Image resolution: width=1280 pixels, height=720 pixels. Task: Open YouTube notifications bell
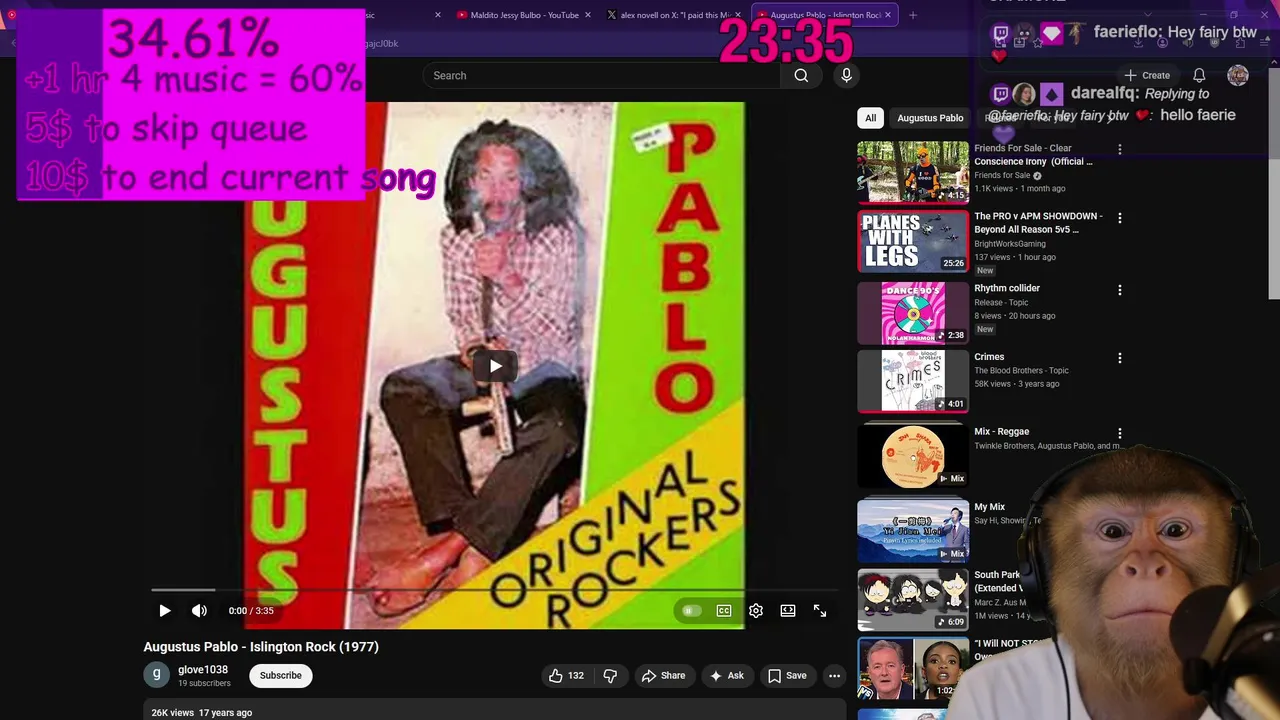1199,75
